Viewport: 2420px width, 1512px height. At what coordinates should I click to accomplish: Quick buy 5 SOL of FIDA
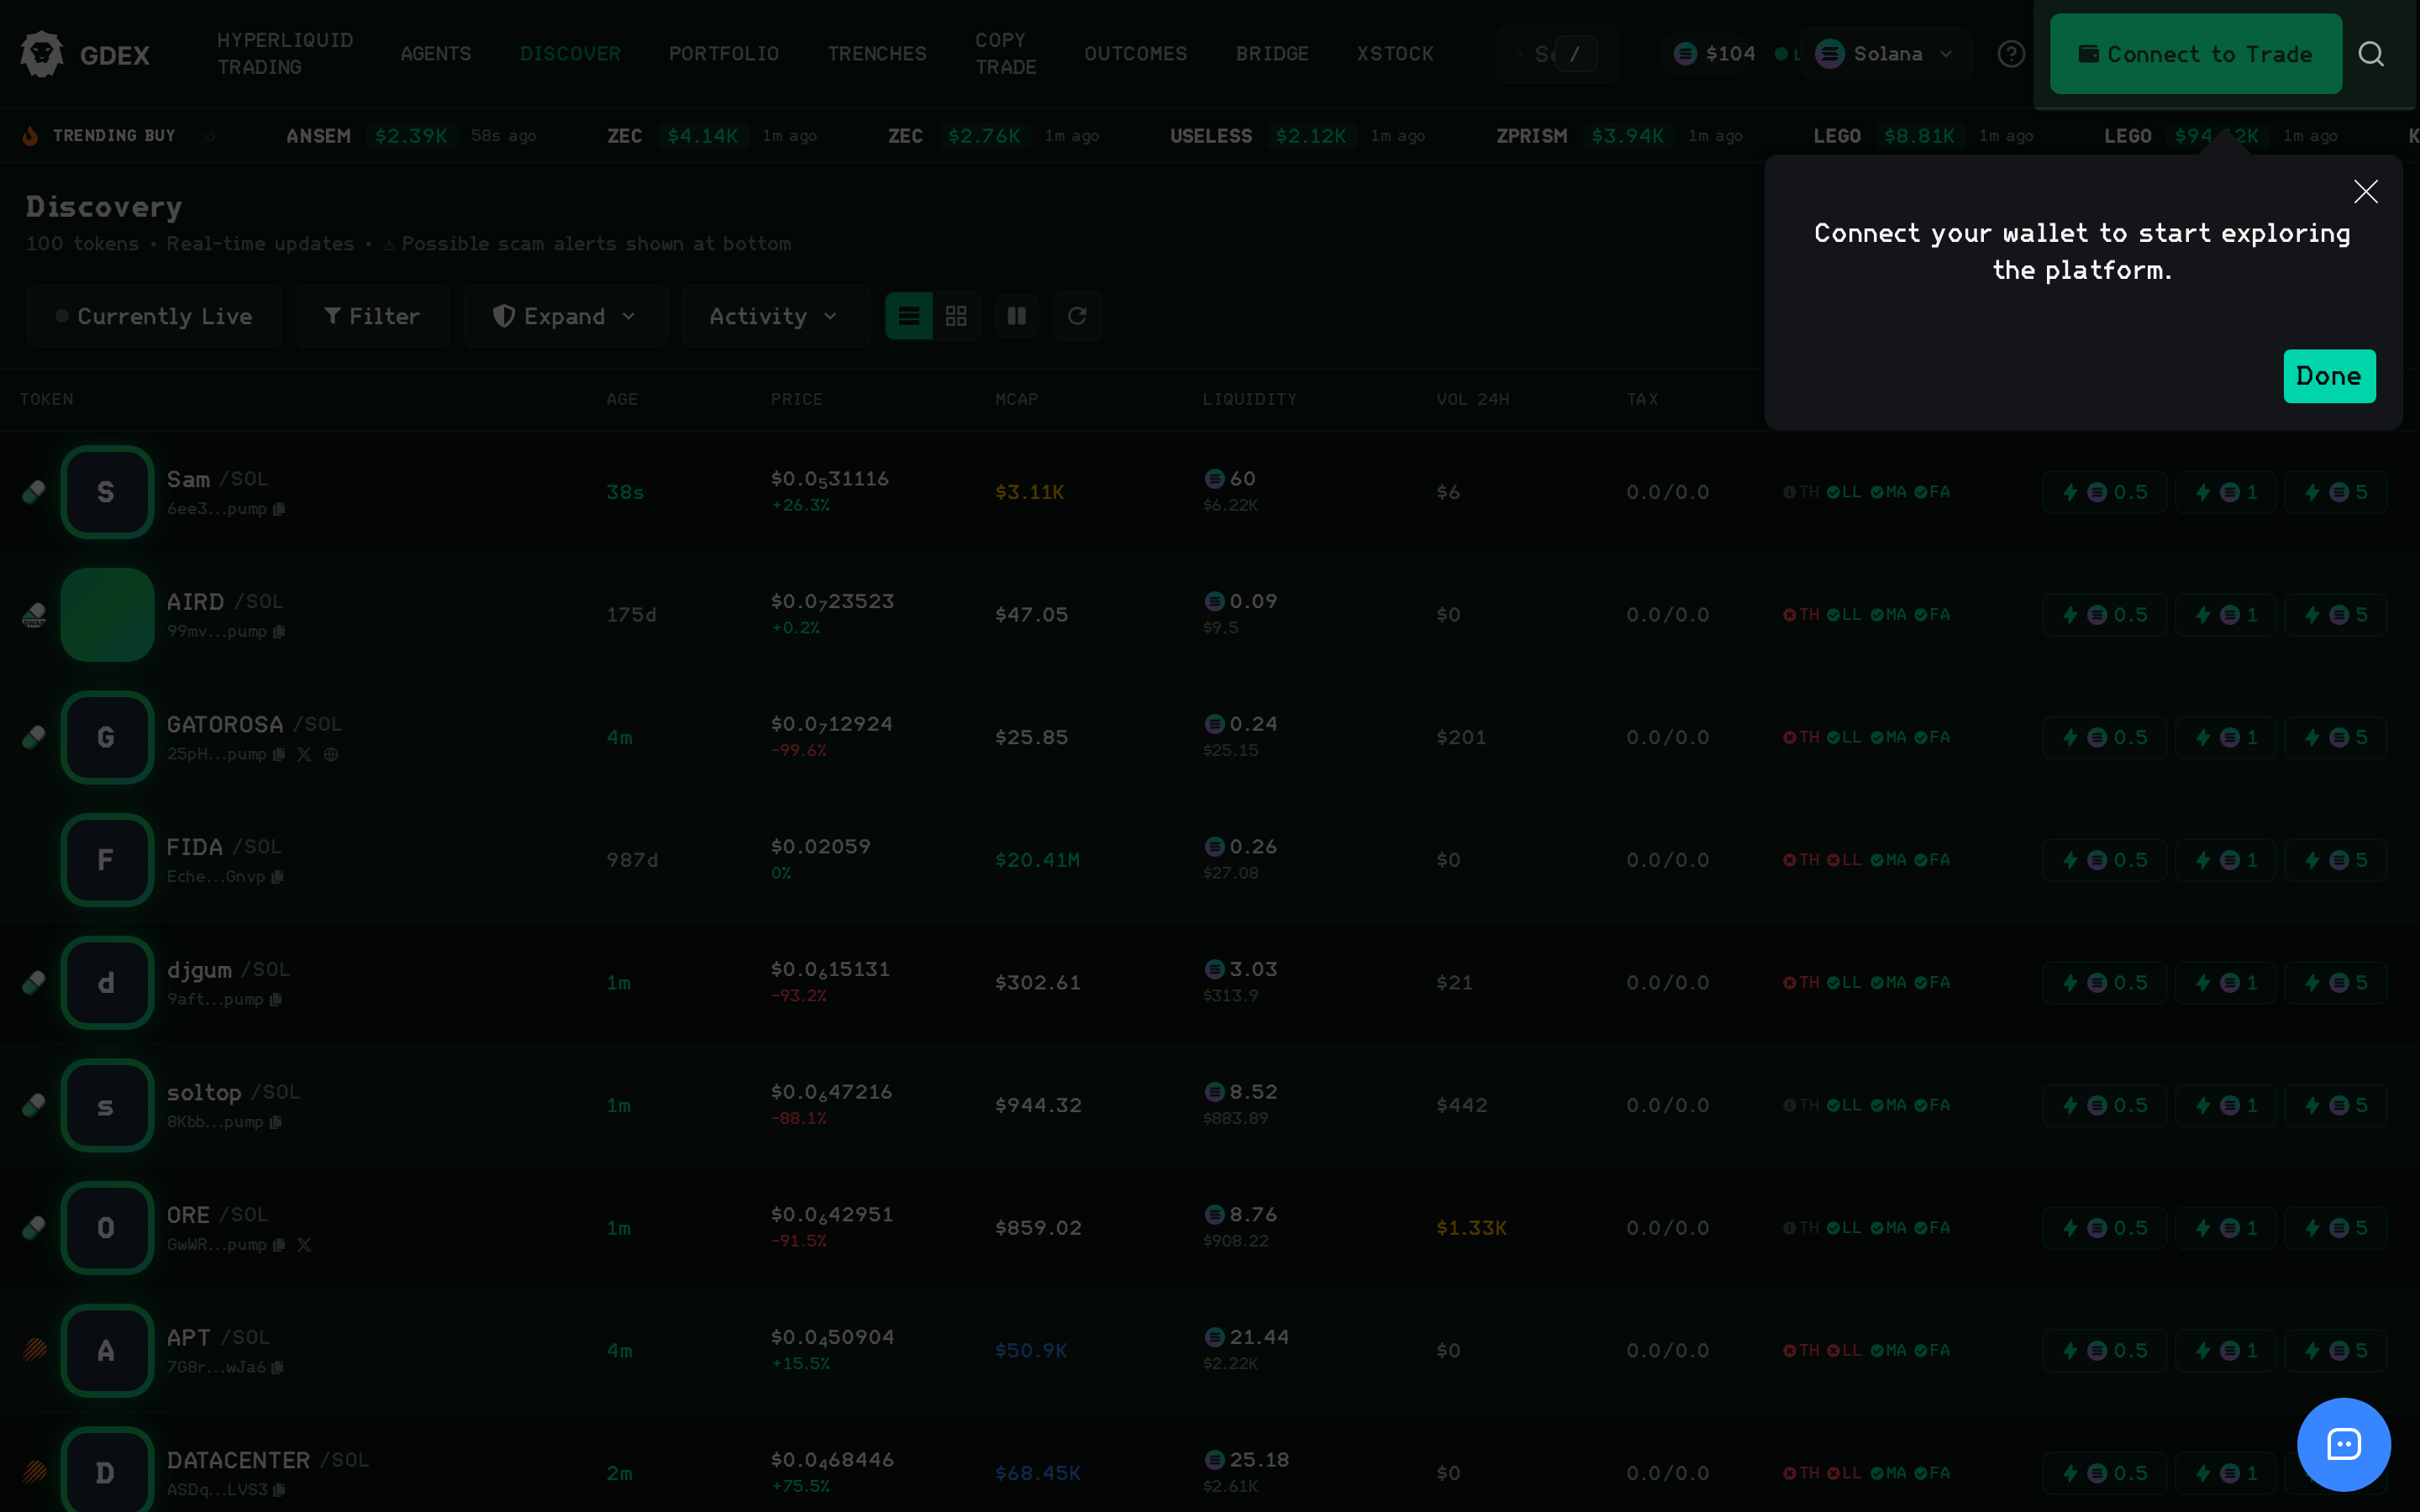coord(2335,860)
